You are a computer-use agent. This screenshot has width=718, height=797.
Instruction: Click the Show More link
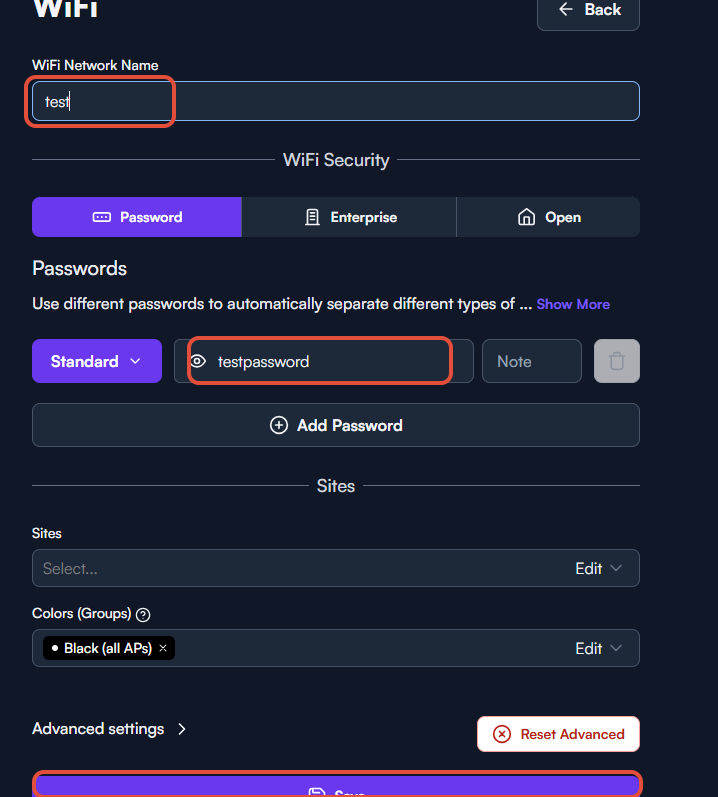tap(573, 304)
